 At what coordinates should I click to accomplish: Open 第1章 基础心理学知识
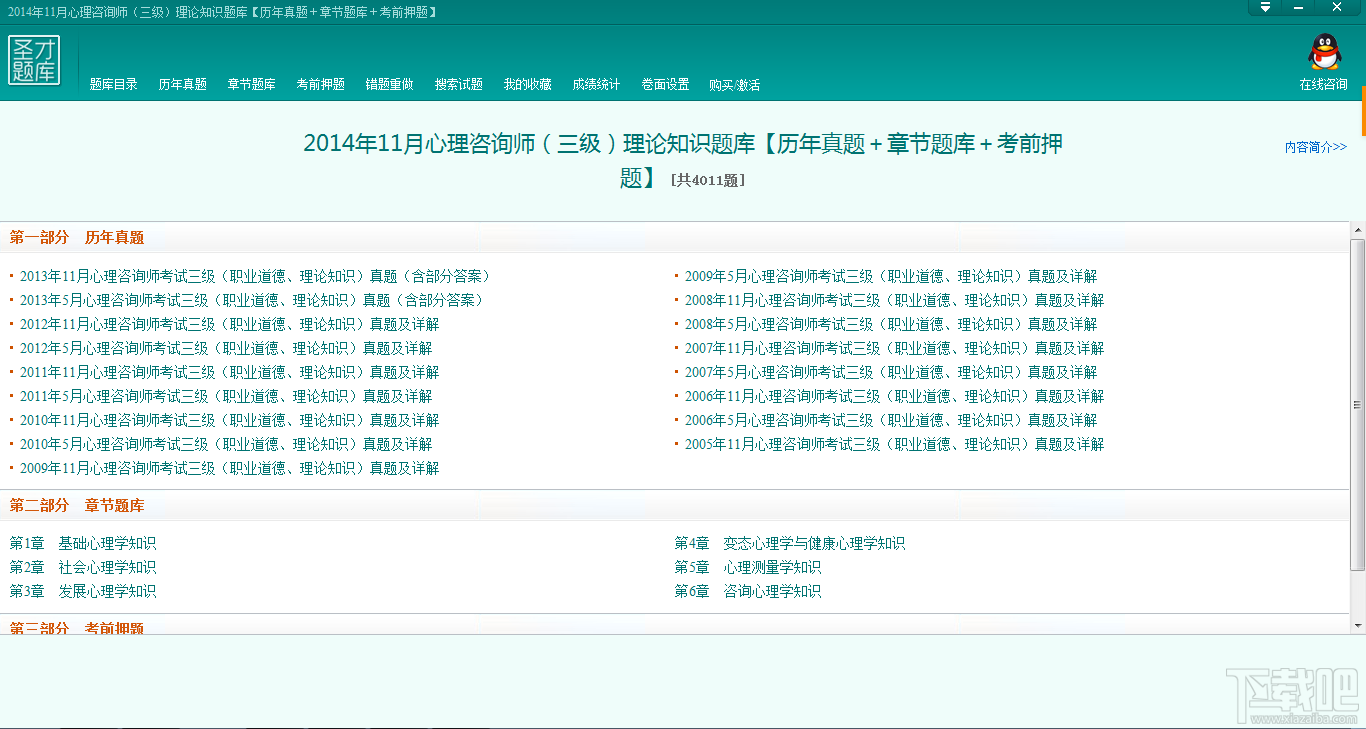click(83, 544)
